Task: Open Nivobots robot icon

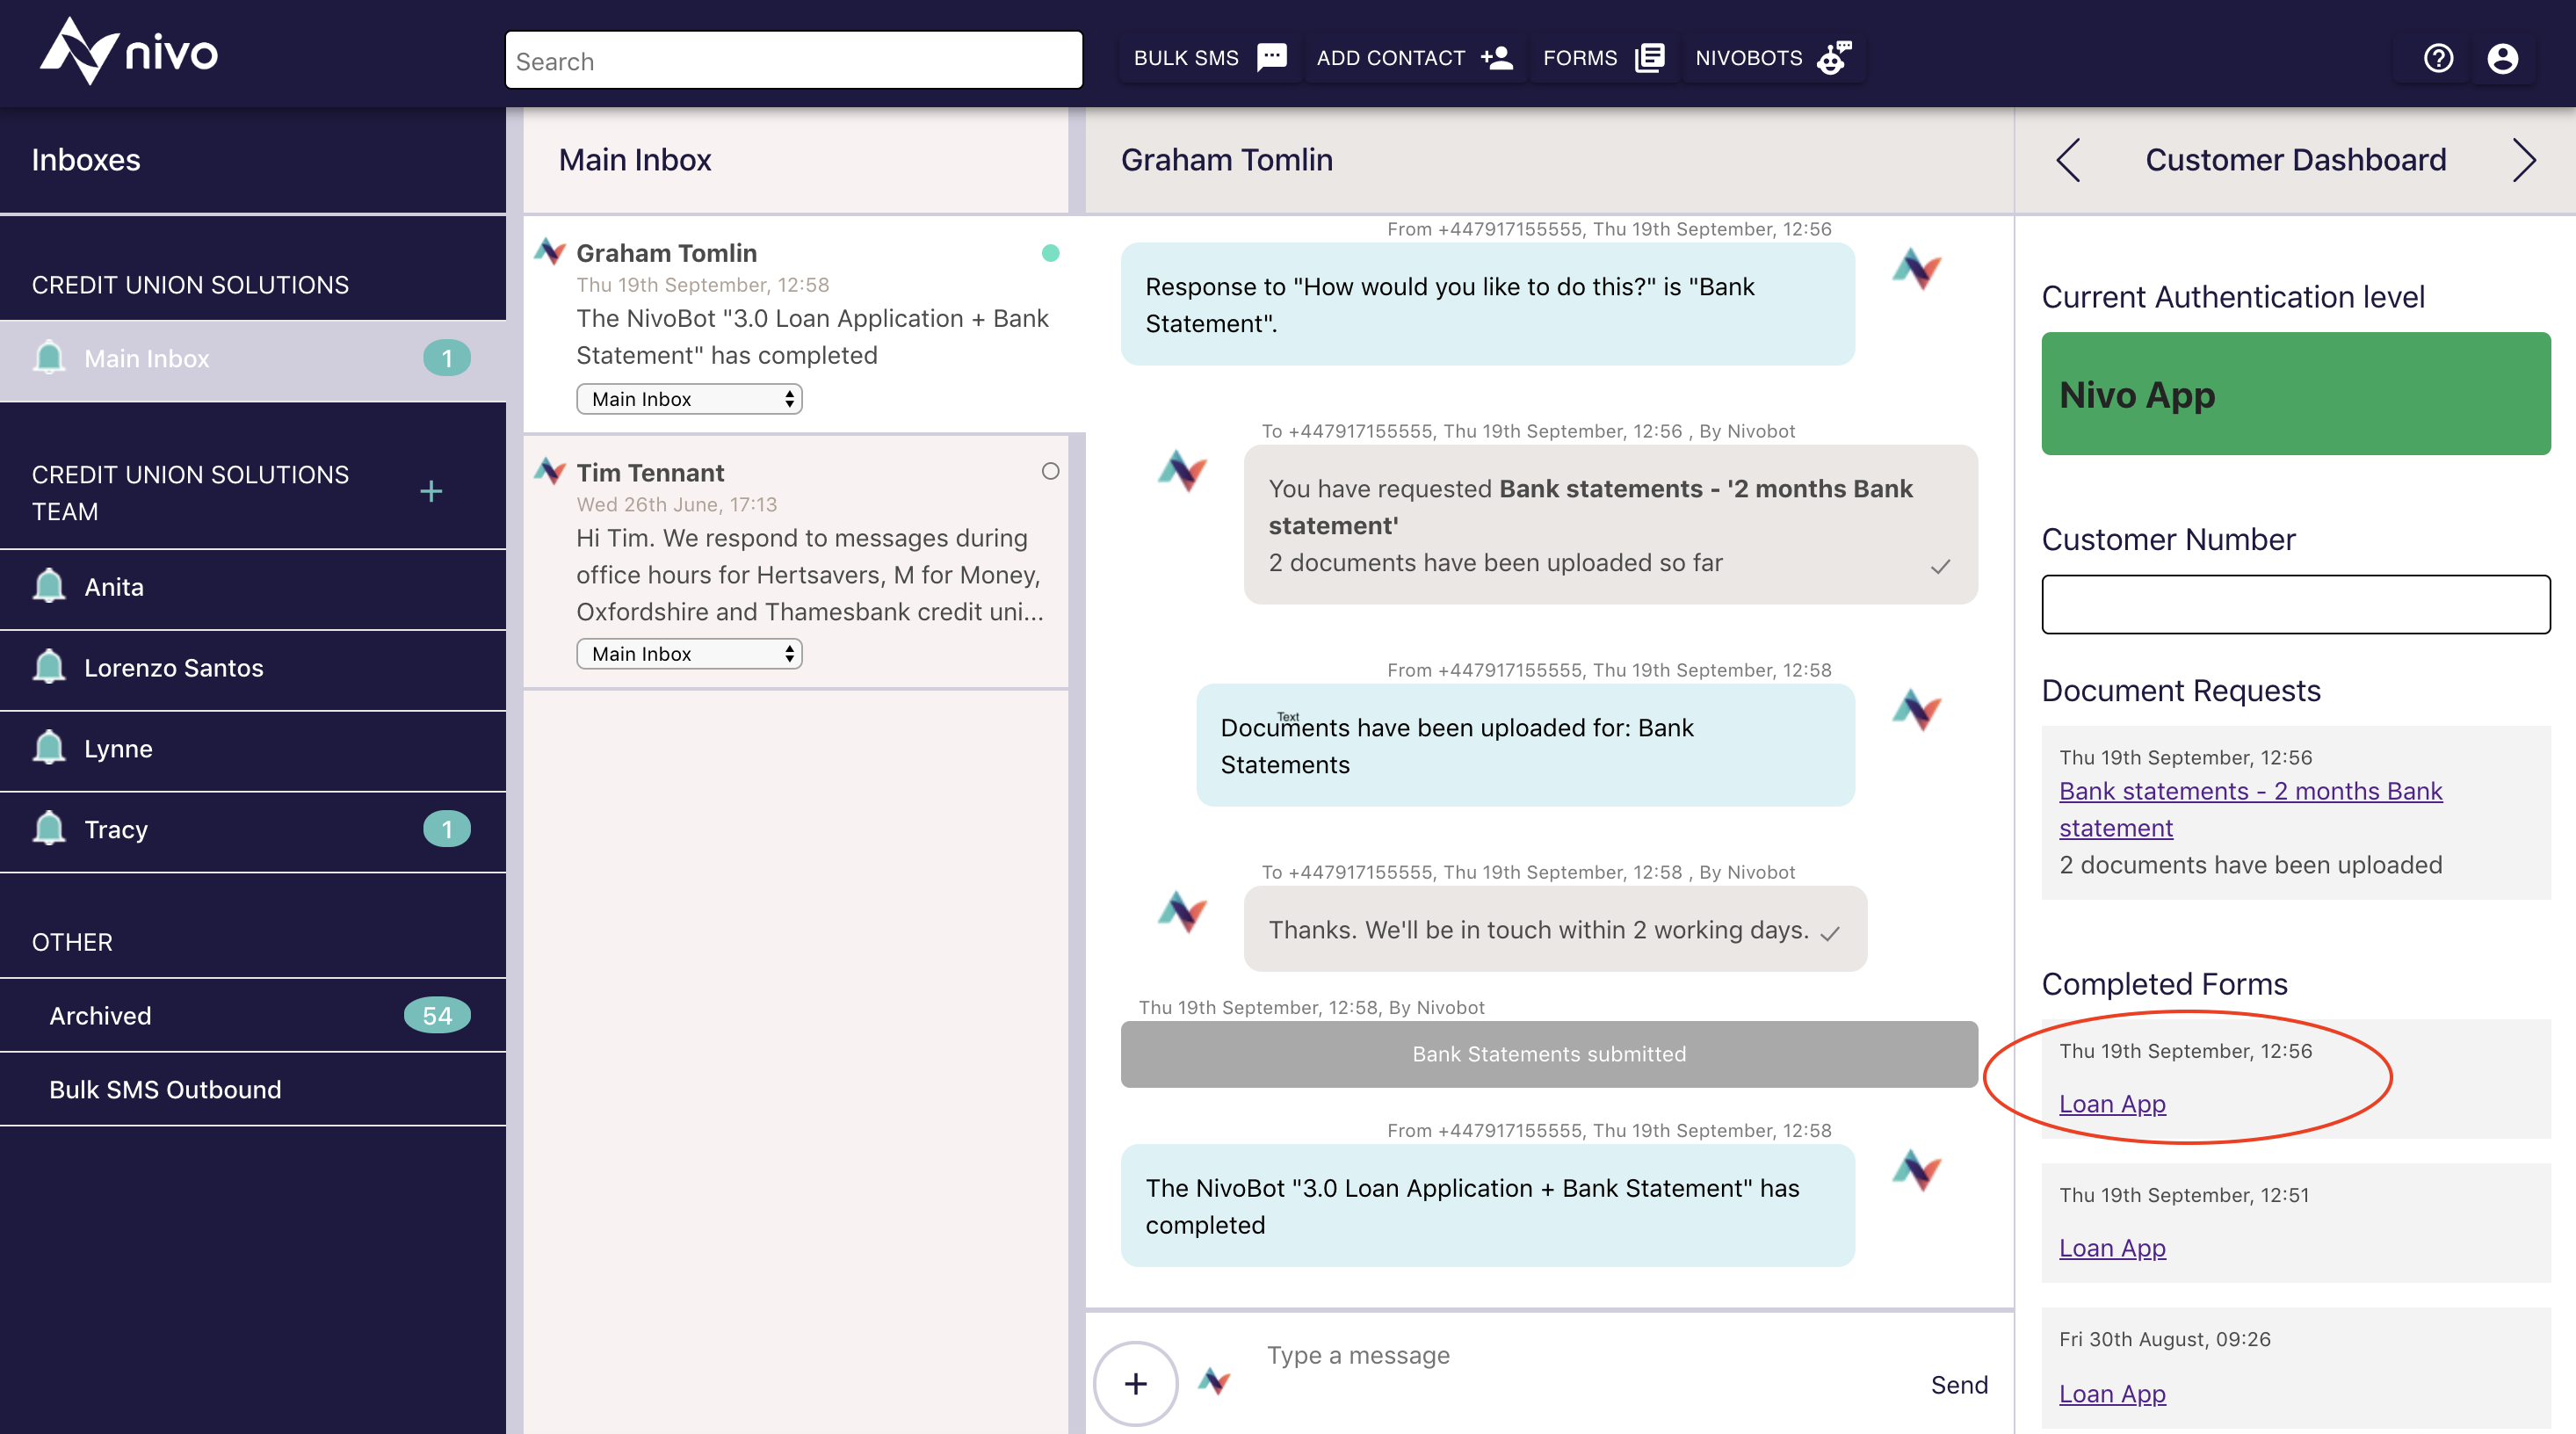Action: [x=1833, y=58]
